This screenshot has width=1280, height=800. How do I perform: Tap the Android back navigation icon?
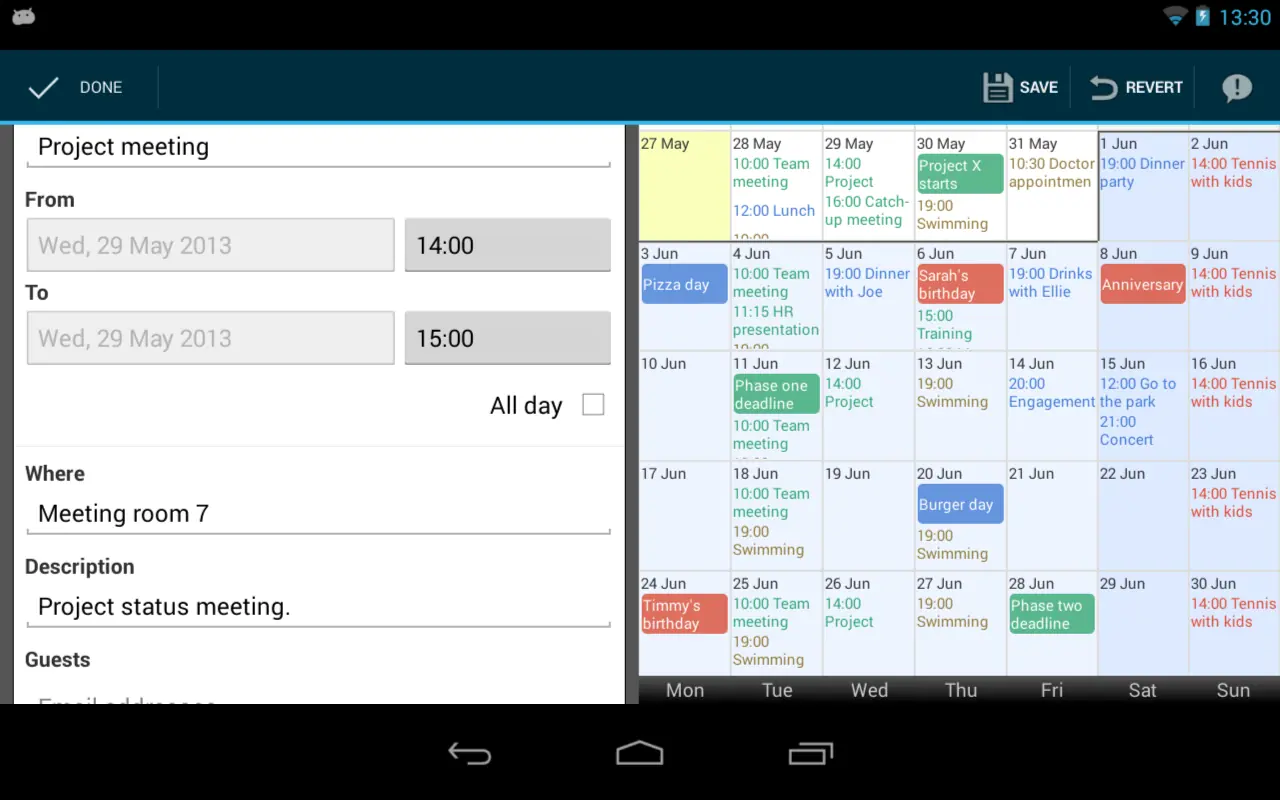tap(469, 753)
